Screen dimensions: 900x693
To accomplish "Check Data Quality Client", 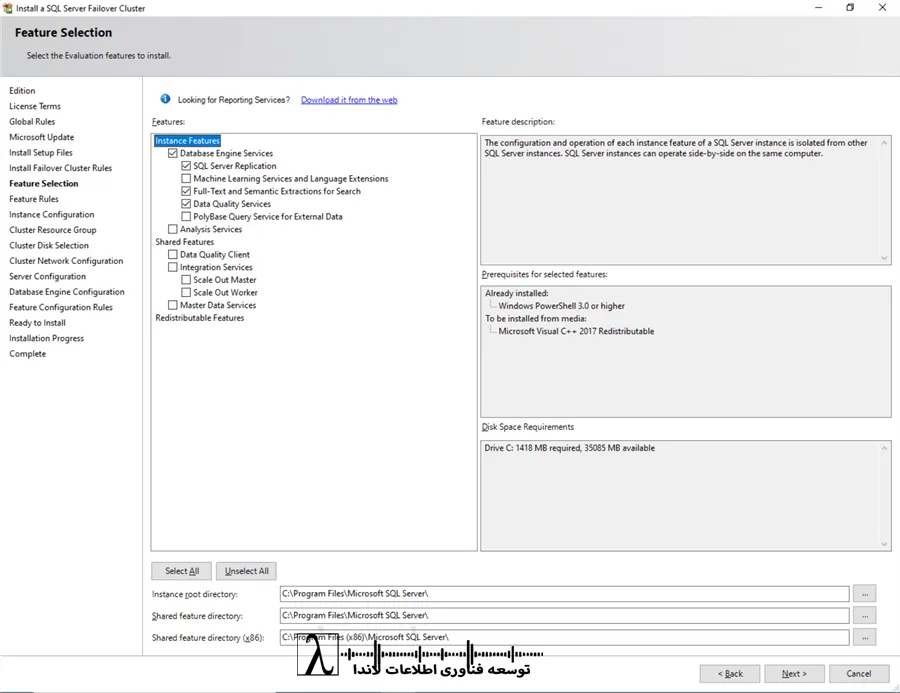I will tap(173, 254).
